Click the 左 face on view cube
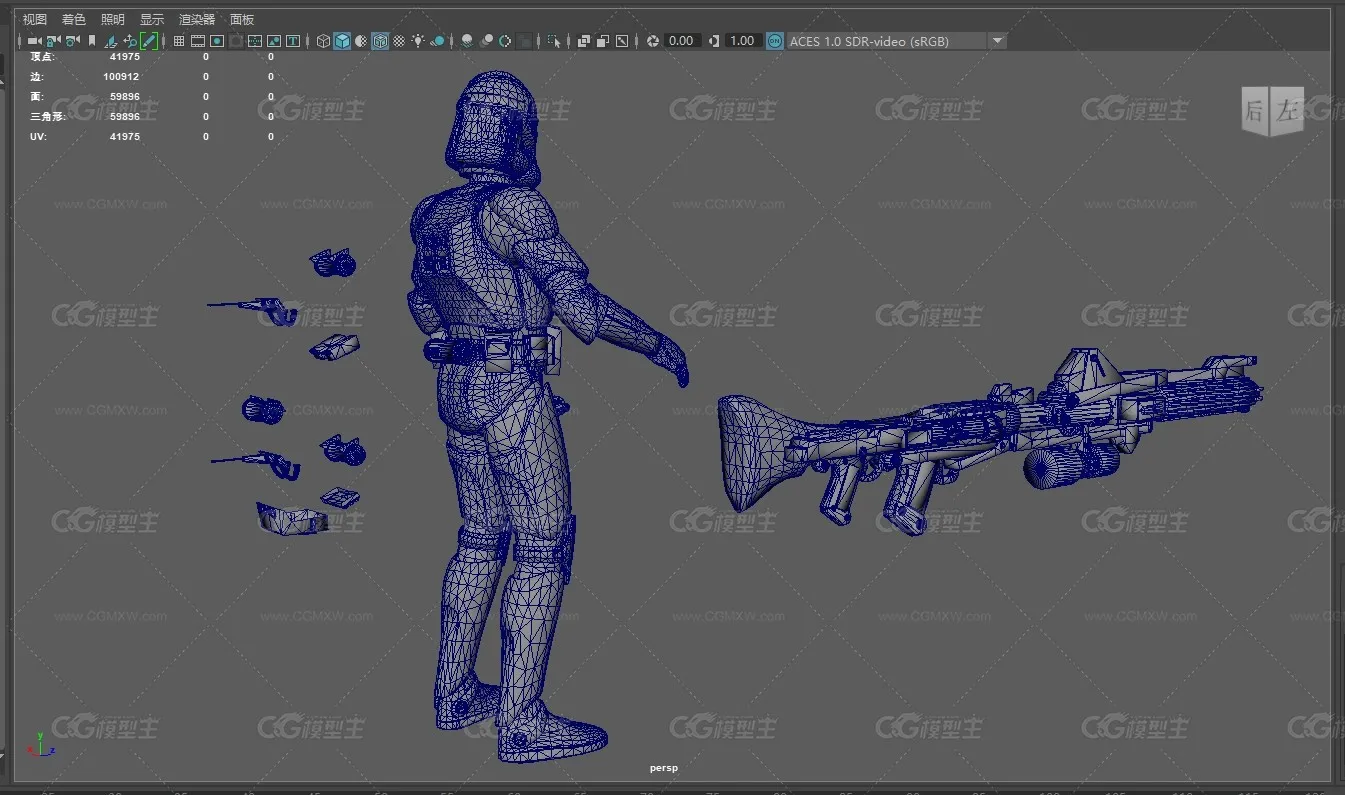1345x795 pixels. [1288, 110]
